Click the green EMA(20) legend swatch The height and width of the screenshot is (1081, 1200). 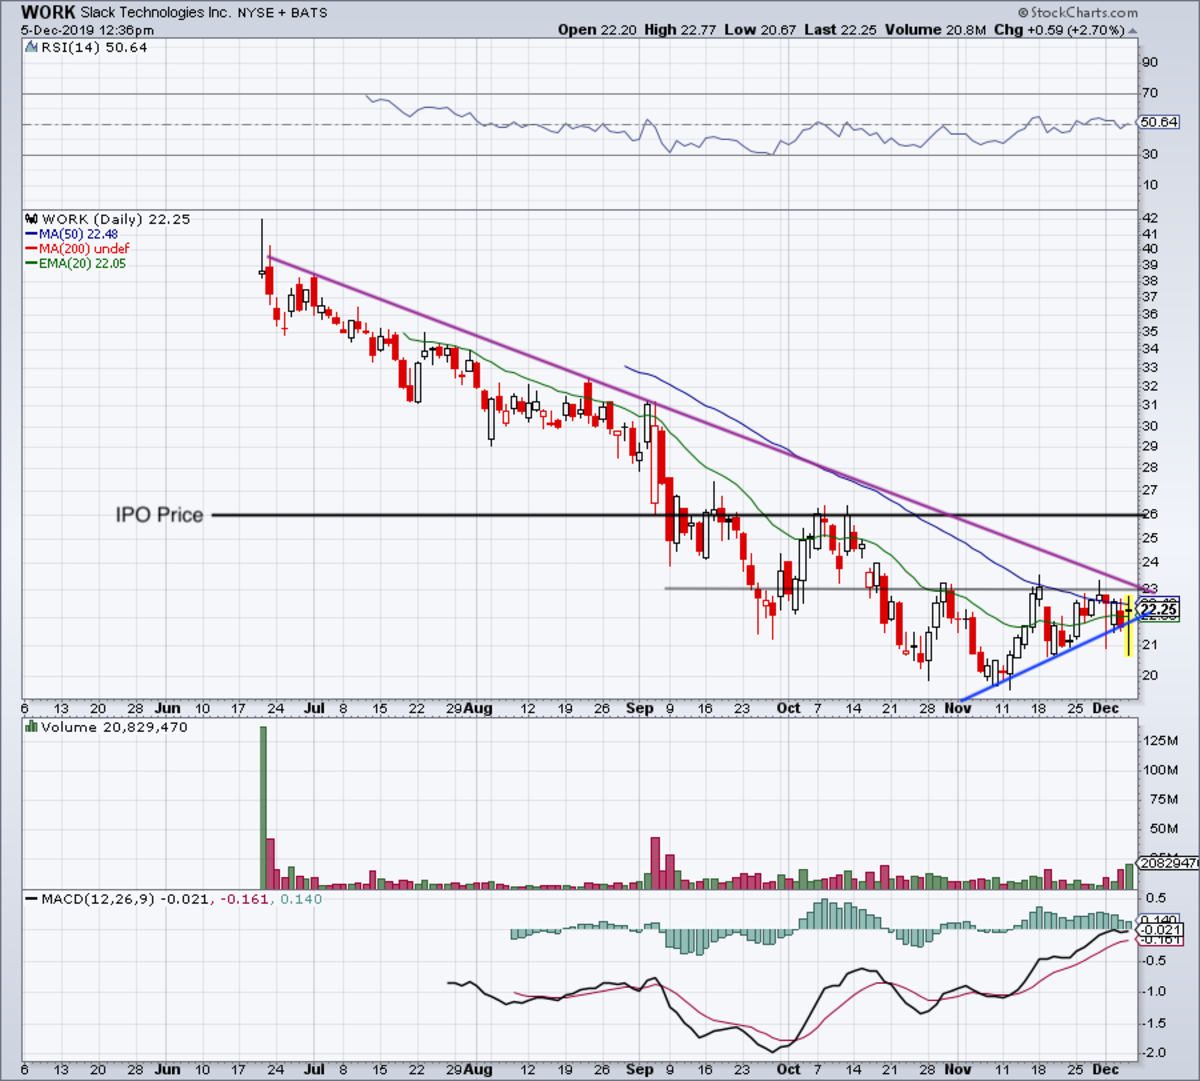[x=31, y=263]
